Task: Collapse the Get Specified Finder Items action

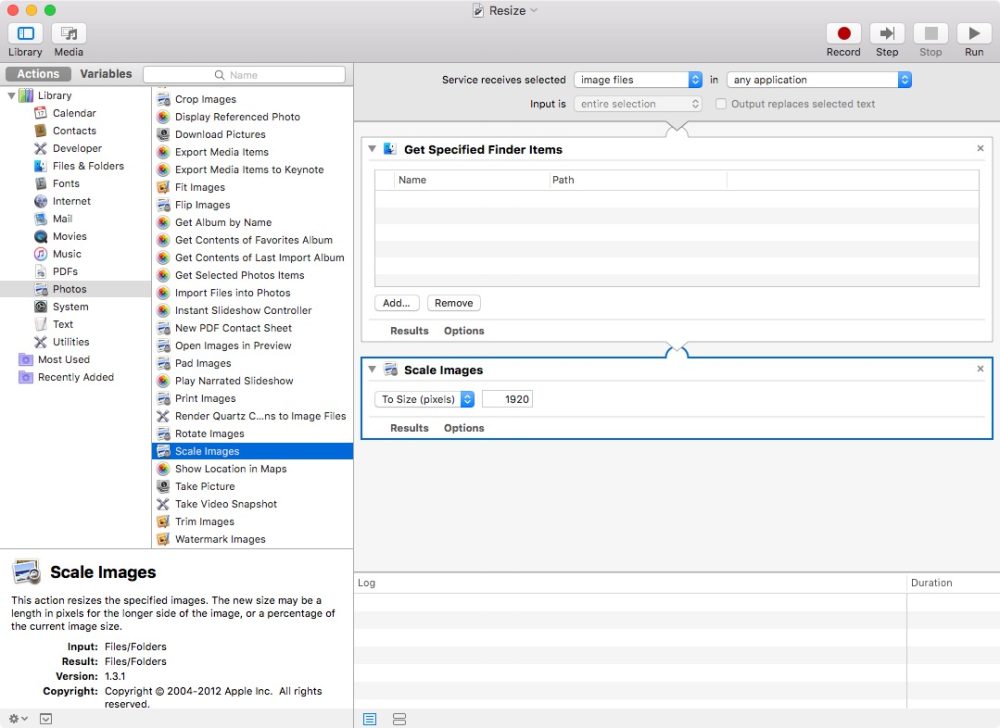Action: (x=372, y=148)
